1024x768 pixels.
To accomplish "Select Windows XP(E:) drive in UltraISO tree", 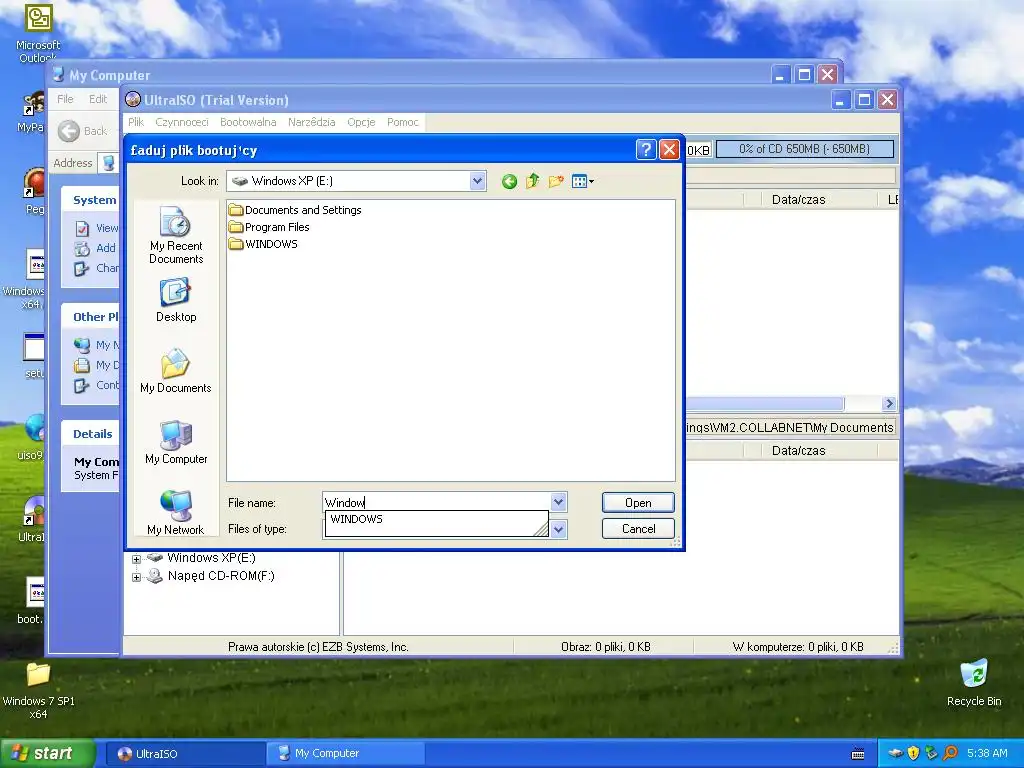I will [211, 558].
